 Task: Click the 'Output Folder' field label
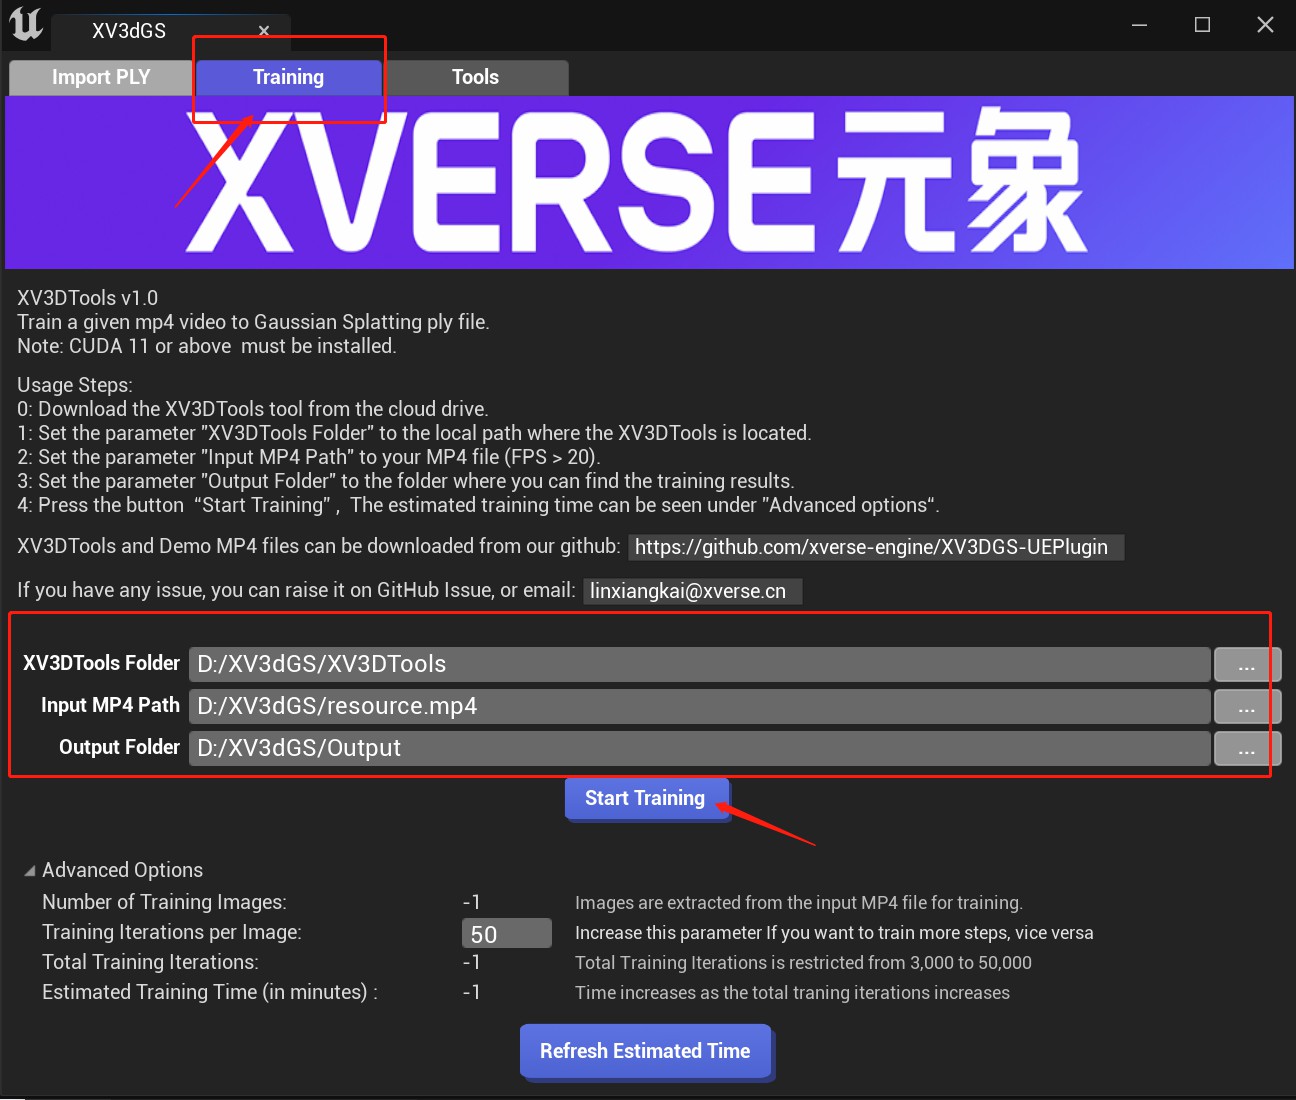(x=119, y=747)
